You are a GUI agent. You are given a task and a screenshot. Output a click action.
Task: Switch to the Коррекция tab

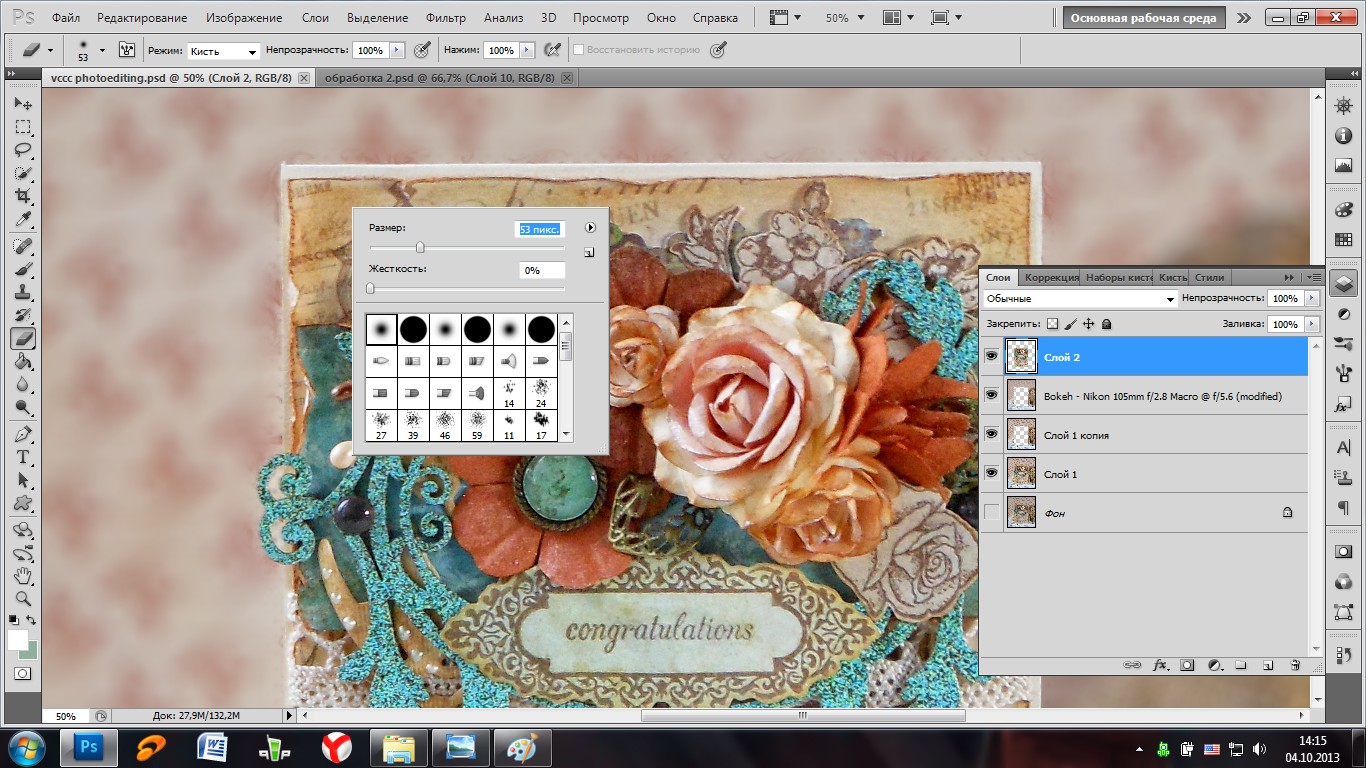[1051, 277]
